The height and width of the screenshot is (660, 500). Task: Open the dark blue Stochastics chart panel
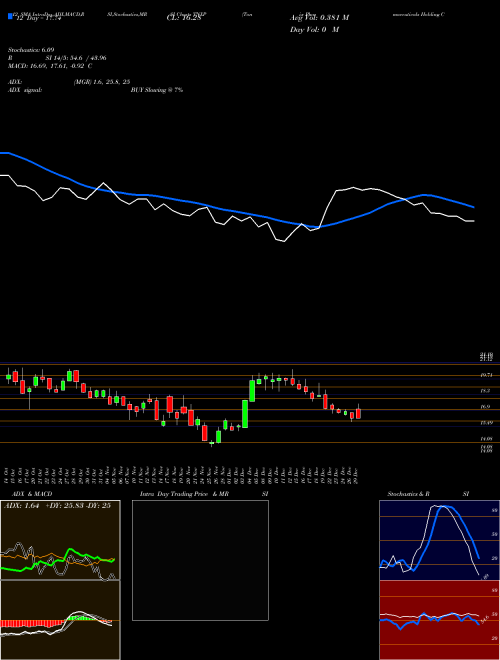coord(439,540)
